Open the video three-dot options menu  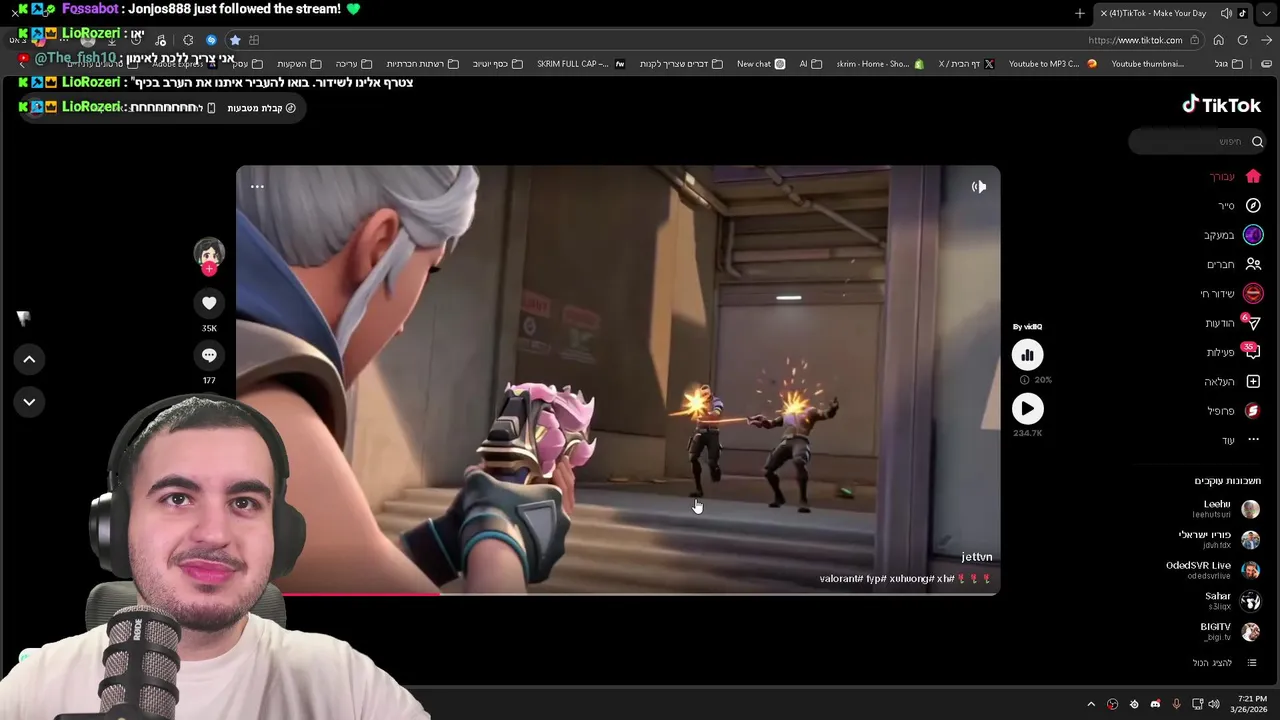(257, 187)
